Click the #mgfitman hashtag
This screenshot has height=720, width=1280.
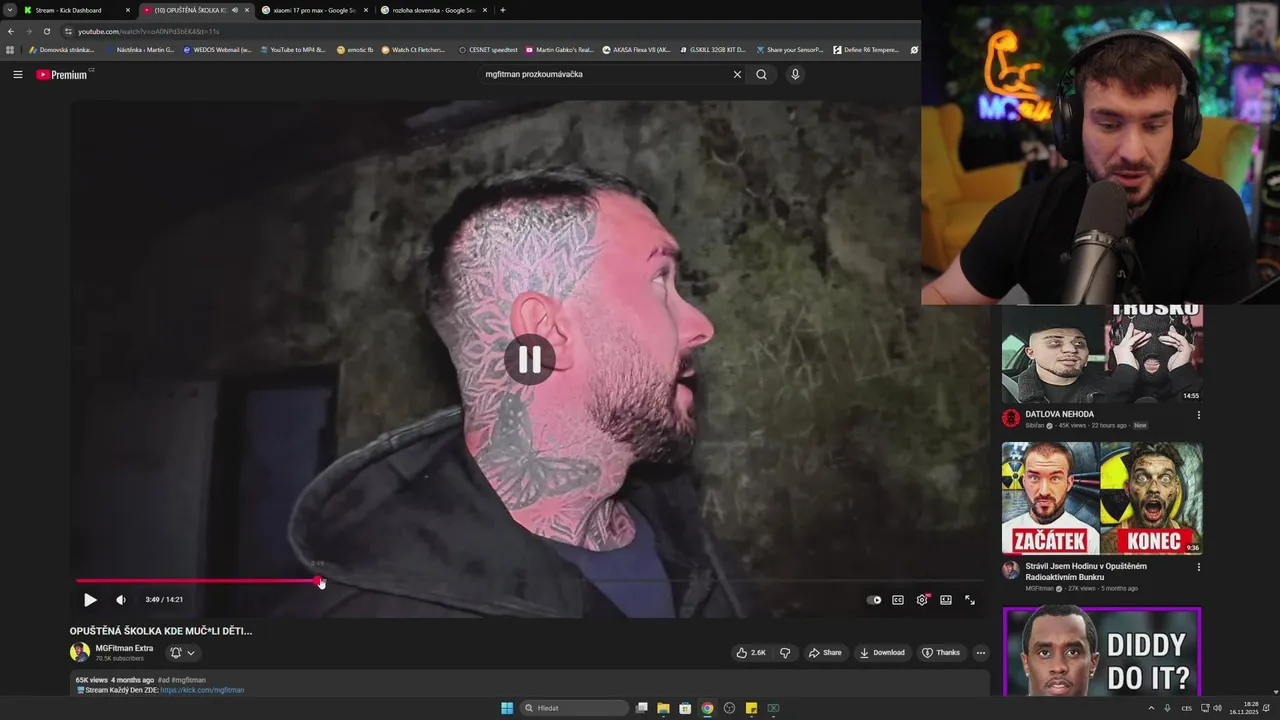click(189, 680)
